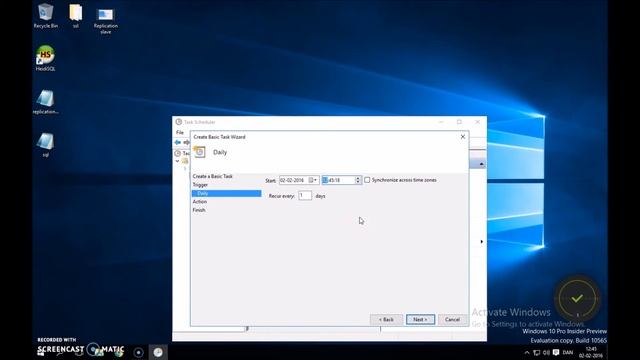Open the Action Center notification icon
Image resolution: width=640 pixels, height=360 pixels.
pos(556,353)
